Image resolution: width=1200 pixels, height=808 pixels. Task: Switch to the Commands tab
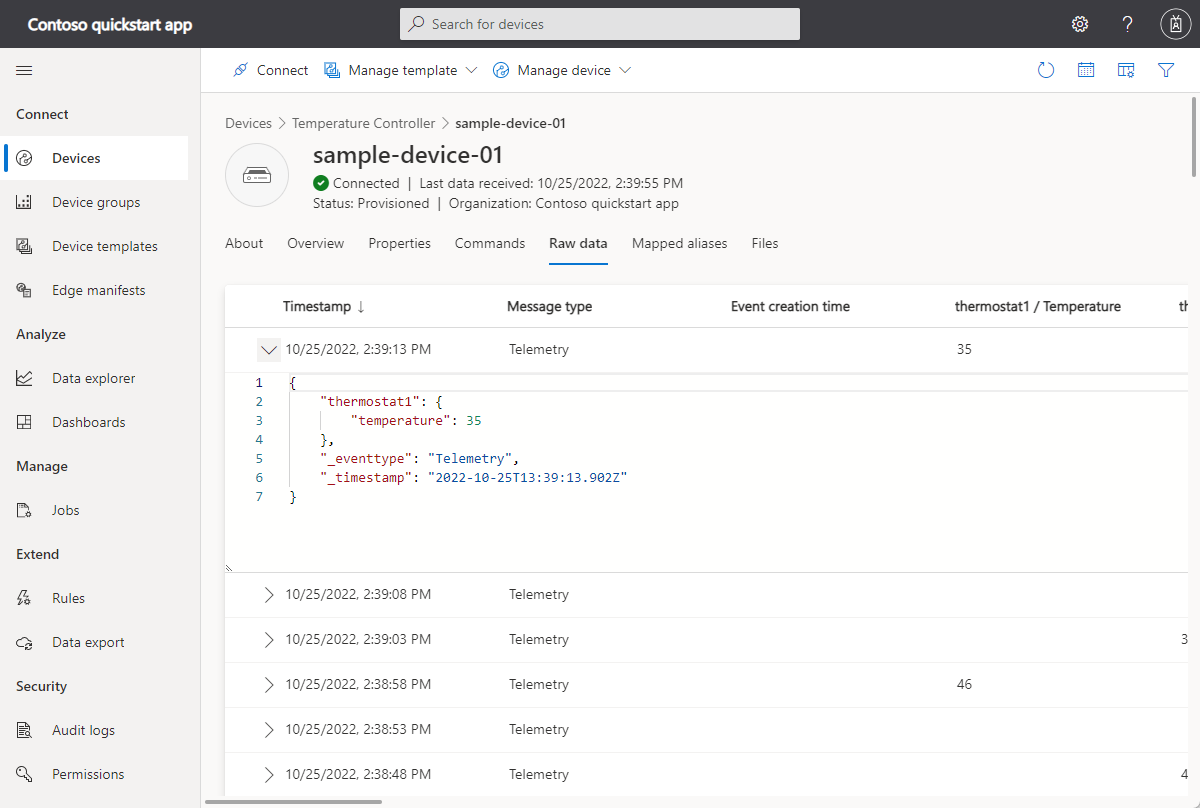click(x=489, y=243)
